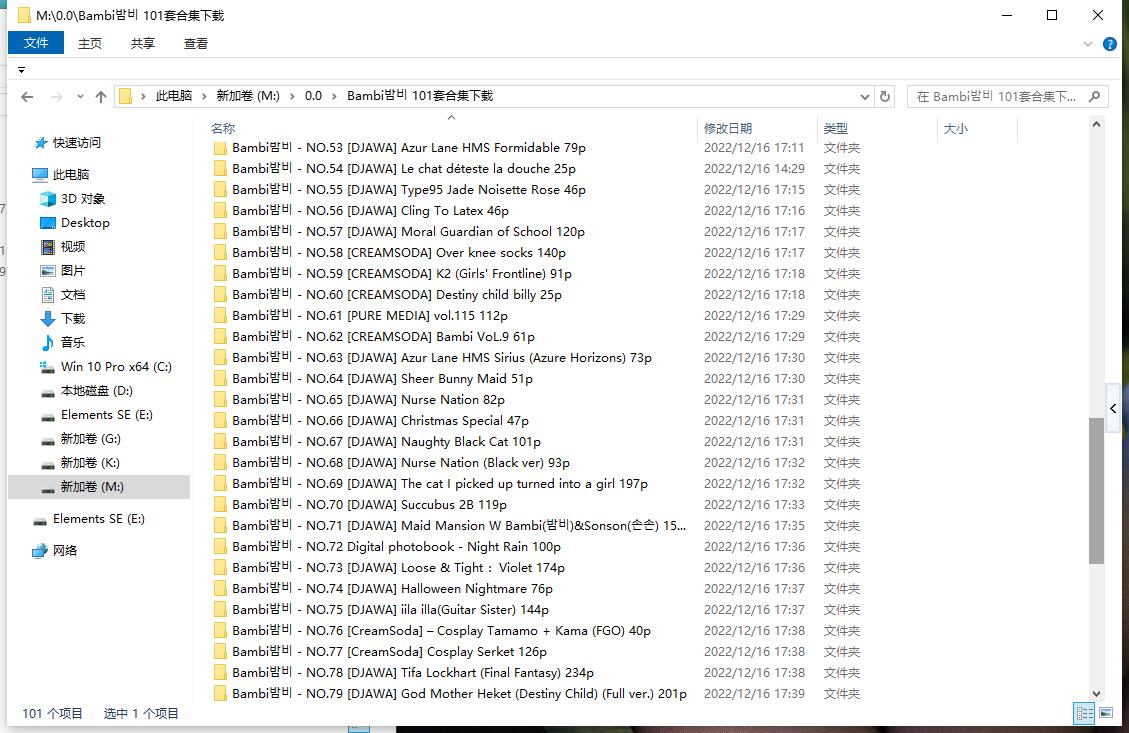Open 图片 folder in the sidebar
This screenshot has width=1129, height=733.
coord(63,271)
